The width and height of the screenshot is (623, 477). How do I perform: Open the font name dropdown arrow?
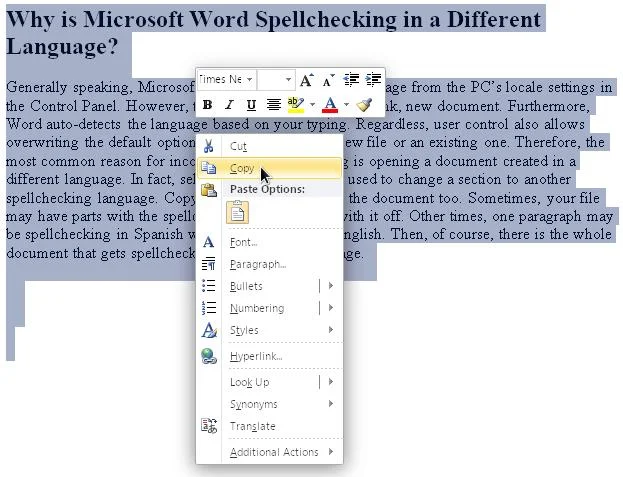click(250, 79)
